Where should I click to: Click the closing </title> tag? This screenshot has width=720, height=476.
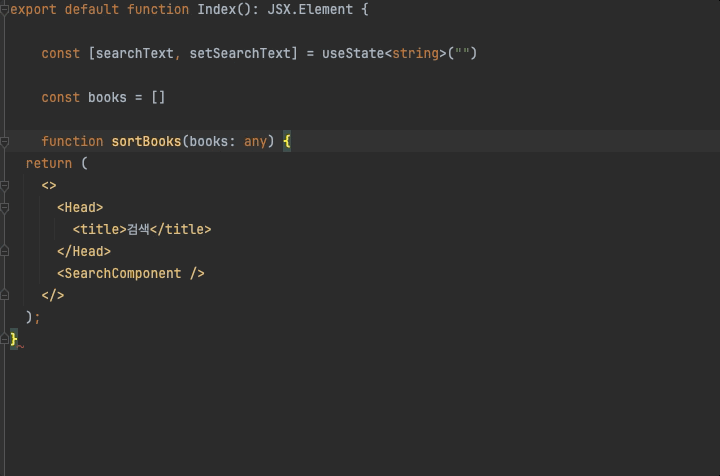pos(180,230)
